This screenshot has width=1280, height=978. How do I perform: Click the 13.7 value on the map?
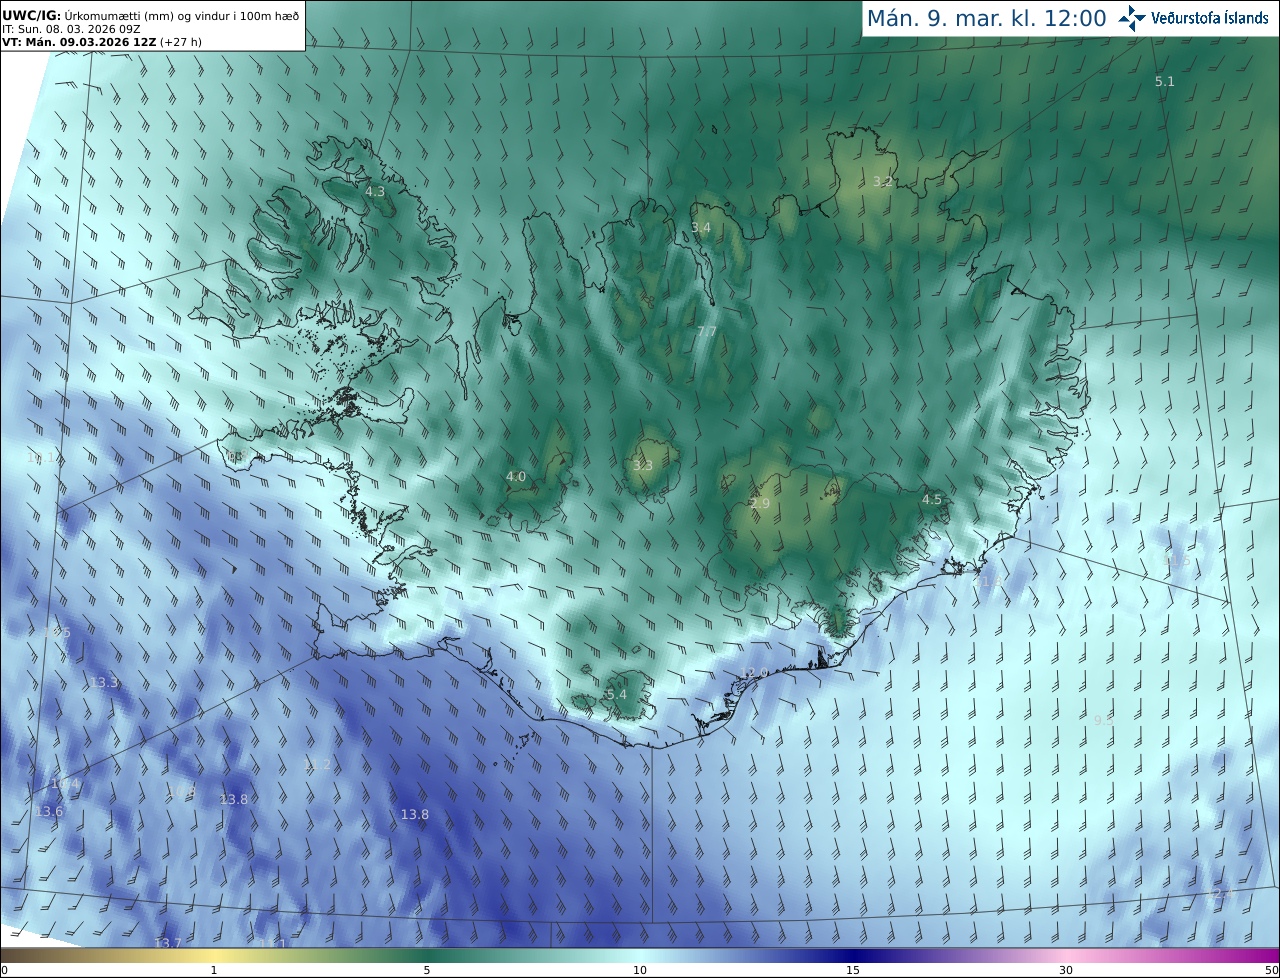[x=168, y=943]
